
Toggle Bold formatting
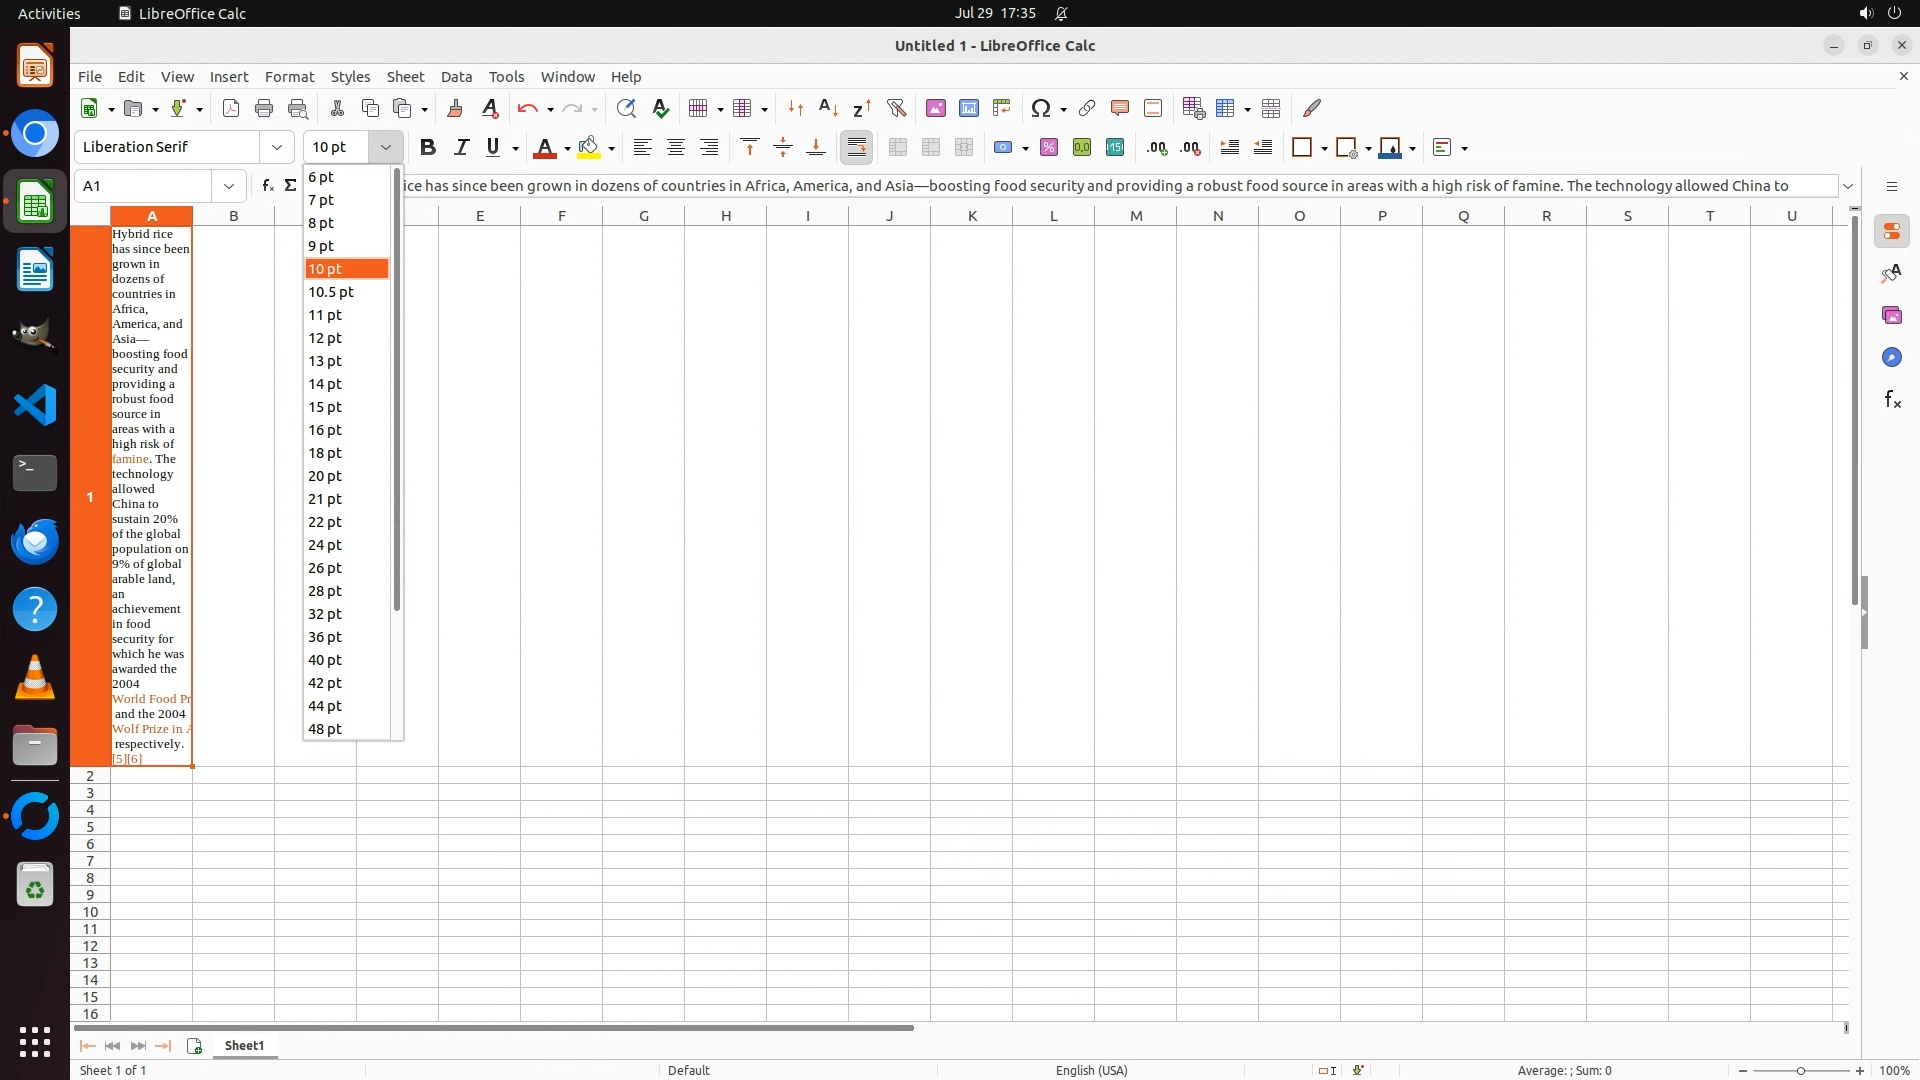coord(428,147)
